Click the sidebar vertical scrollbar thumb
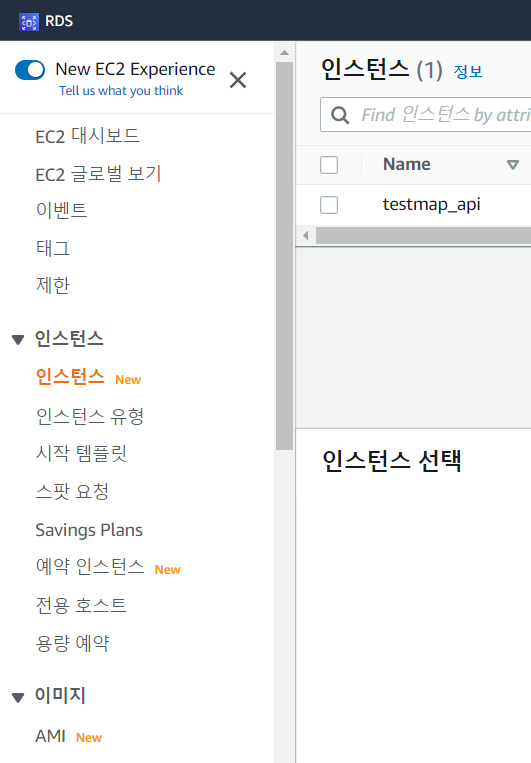531x763 pixels. (x=284, y=256)
